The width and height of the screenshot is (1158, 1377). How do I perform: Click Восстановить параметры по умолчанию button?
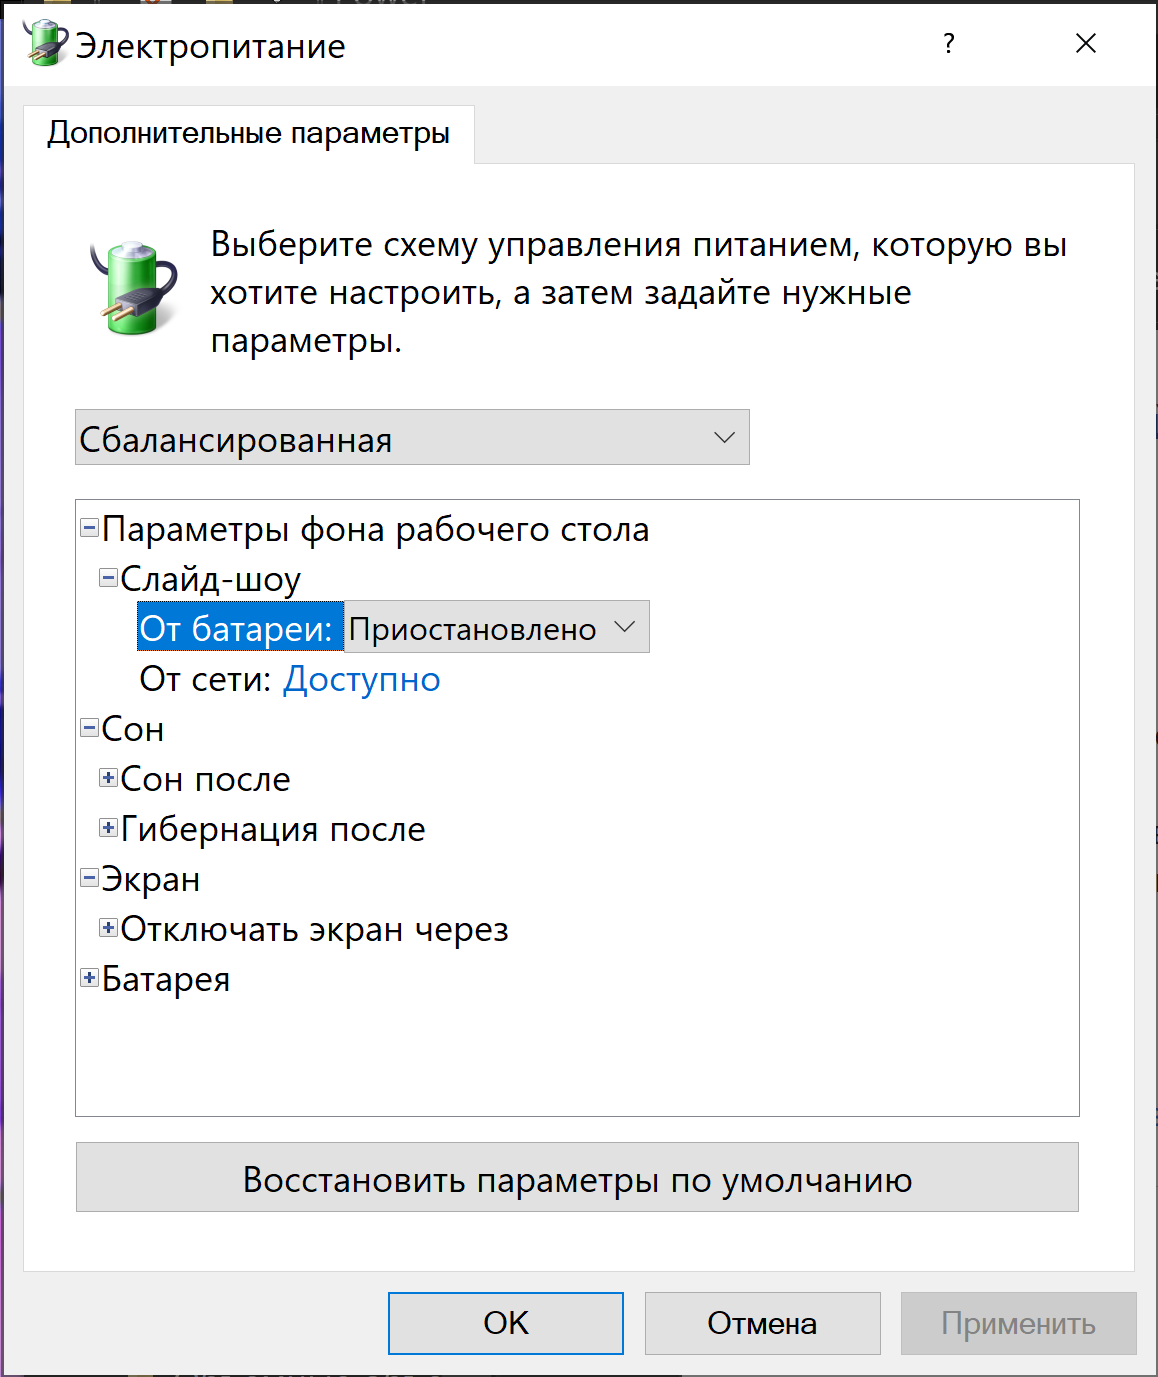tap(577, 1178)
